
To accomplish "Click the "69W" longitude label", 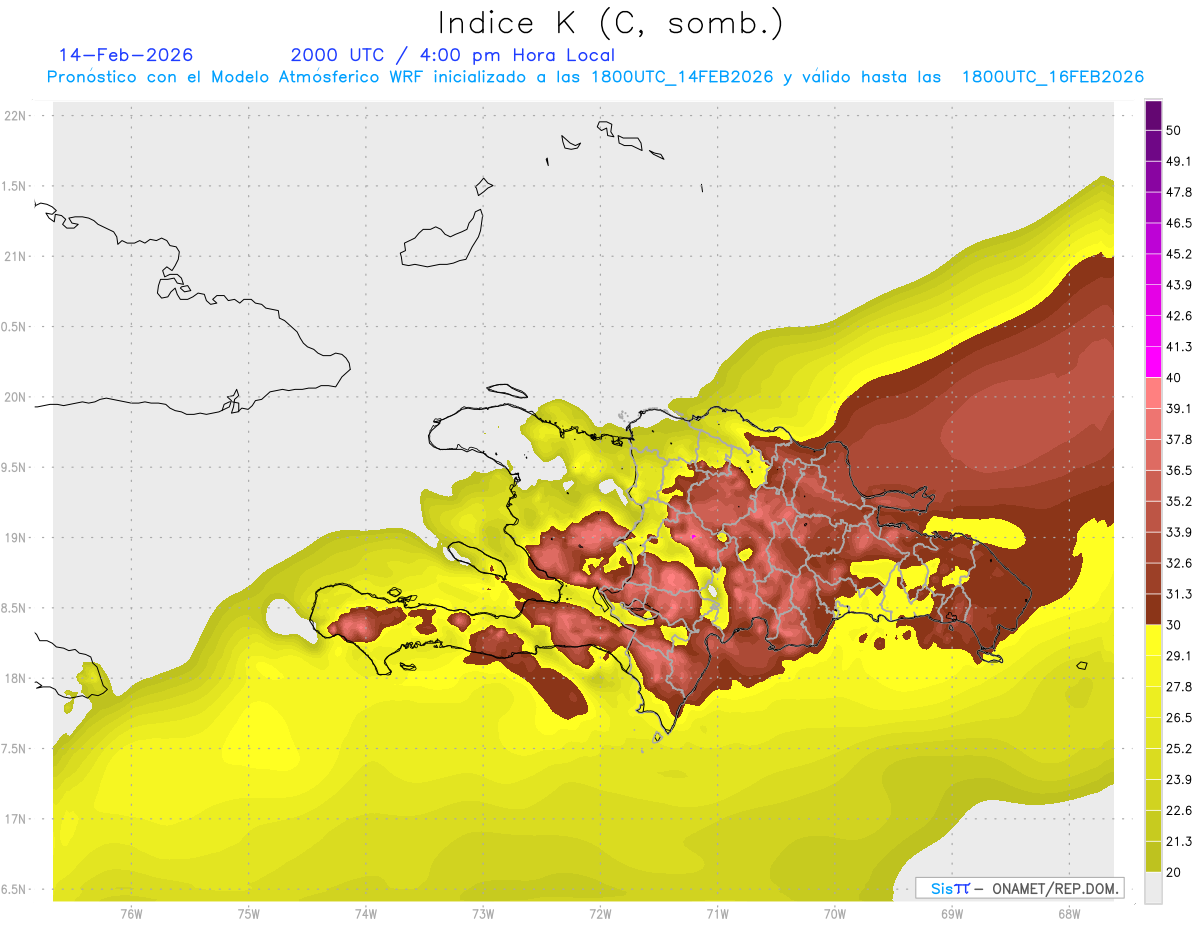I will [952, 914].
